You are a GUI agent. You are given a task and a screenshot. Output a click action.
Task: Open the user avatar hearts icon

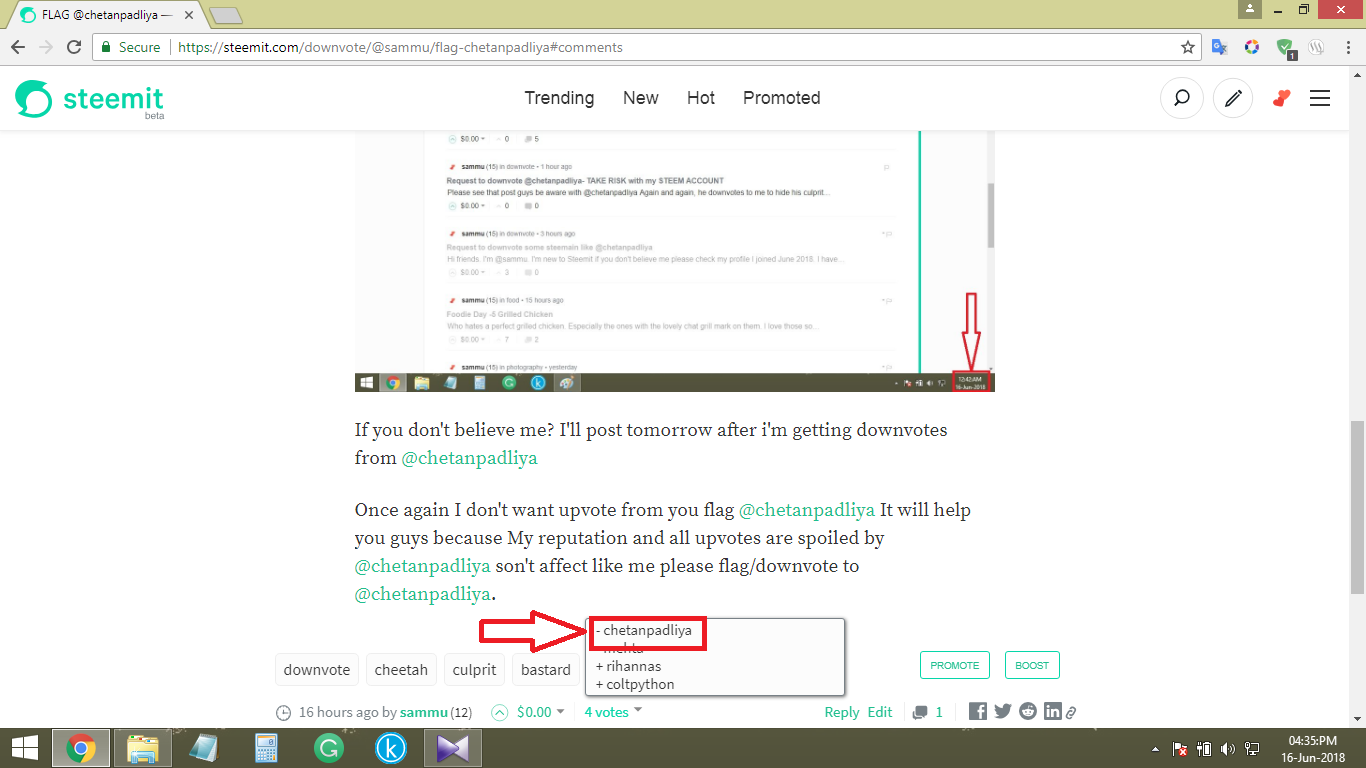point(1281,98)
